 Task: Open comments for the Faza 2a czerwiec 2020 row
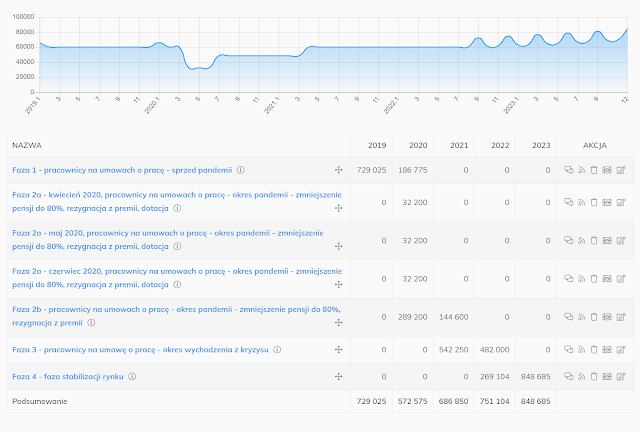pyautogui.click(x=568, y=278)
